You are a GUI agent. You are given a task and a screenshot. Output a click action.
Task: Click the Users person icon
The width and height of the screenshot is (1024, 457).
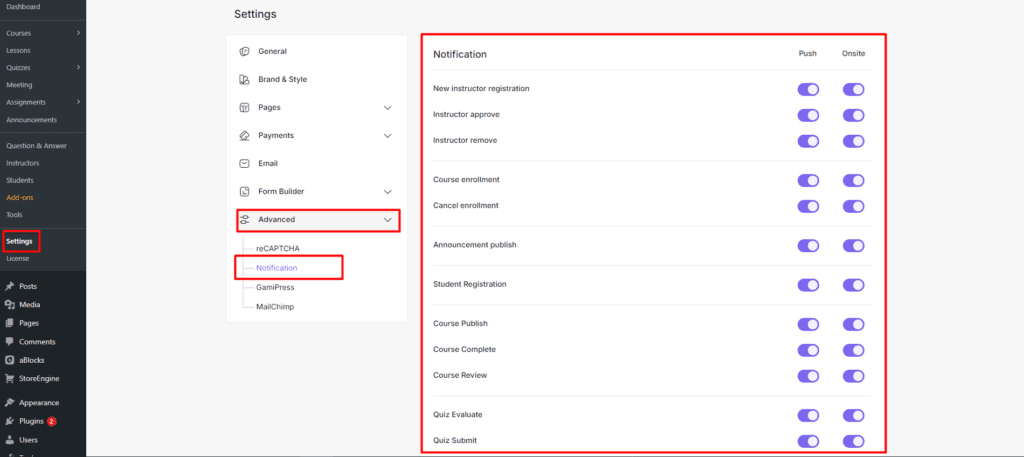click(x=10, y=439)
